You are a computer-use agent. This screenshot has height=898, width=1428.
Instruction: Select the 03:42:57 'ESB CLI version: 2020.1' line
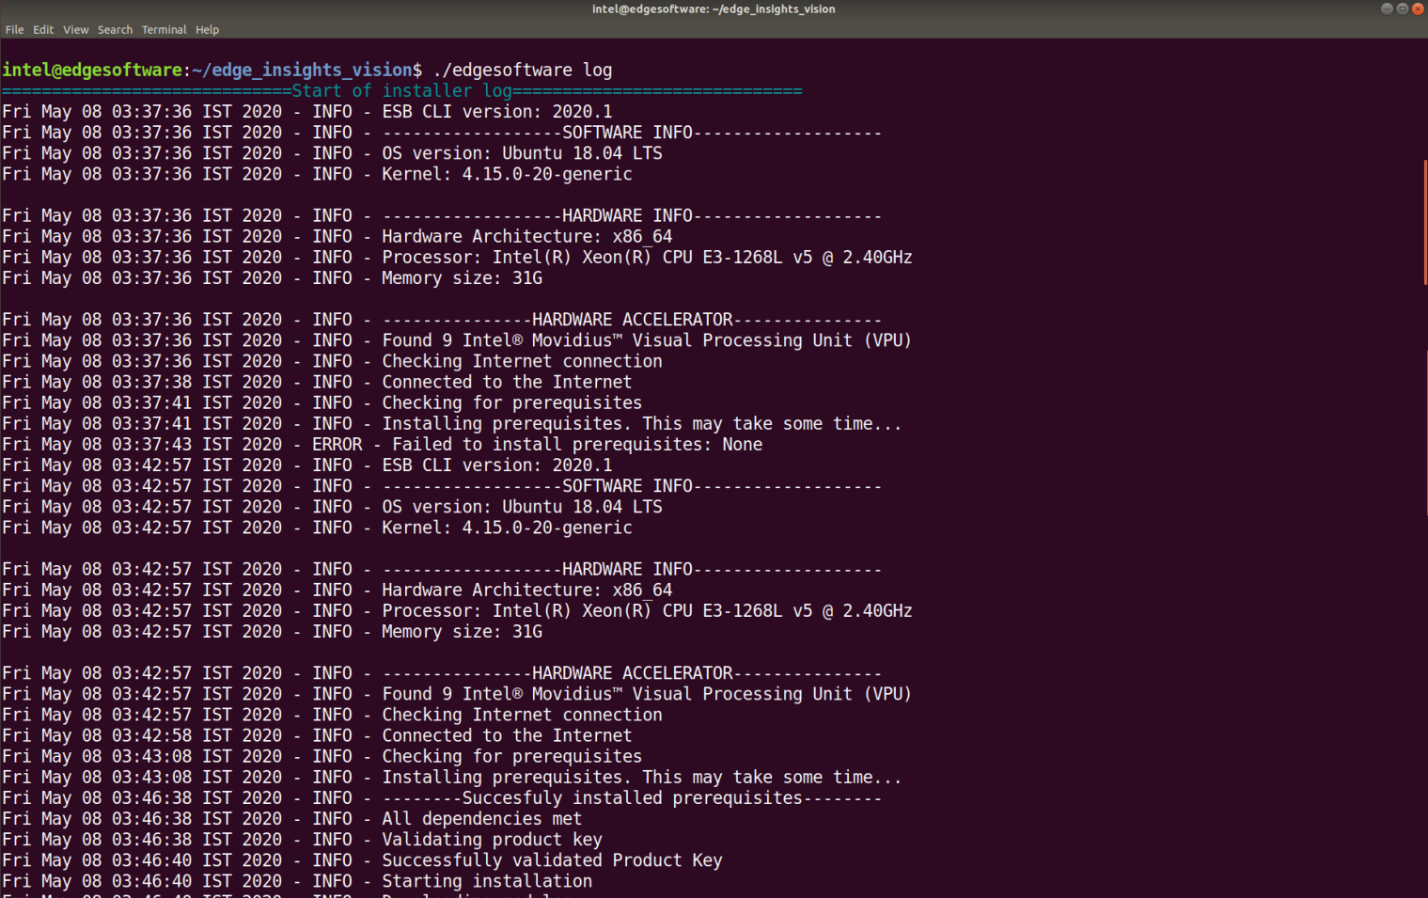(307, 466)
